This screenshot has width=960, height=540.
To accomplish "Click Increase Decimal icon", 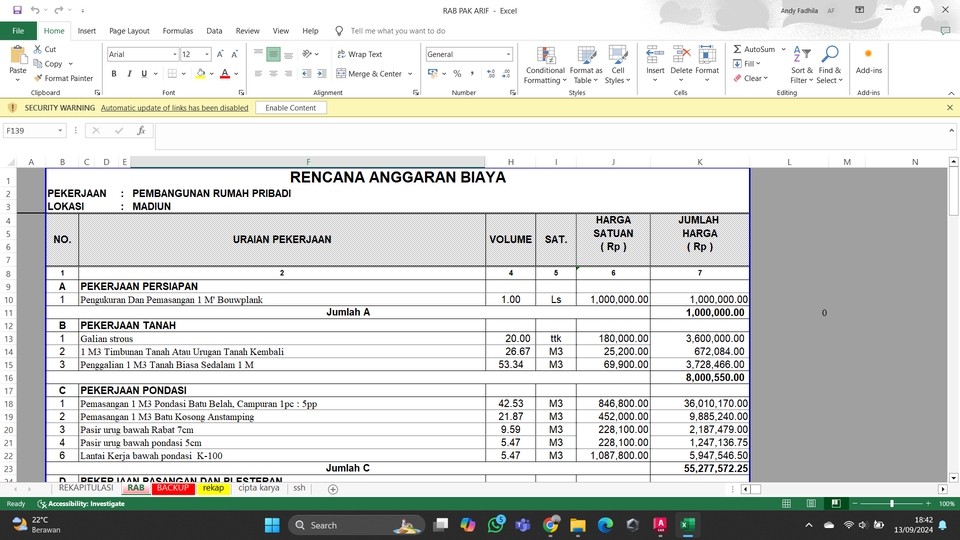I will pos(491,73).
